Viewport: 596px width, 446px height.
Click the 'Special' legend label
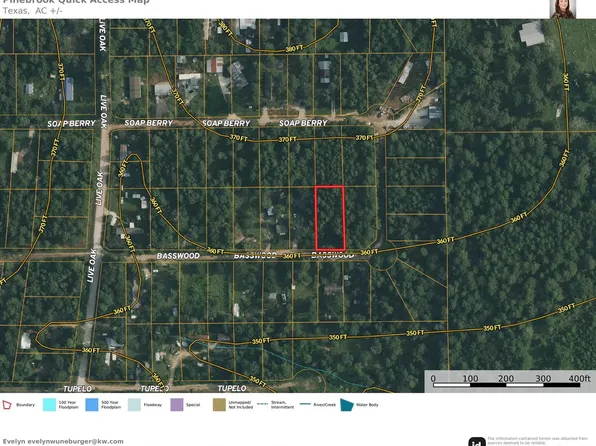click(x=193, y=405)
